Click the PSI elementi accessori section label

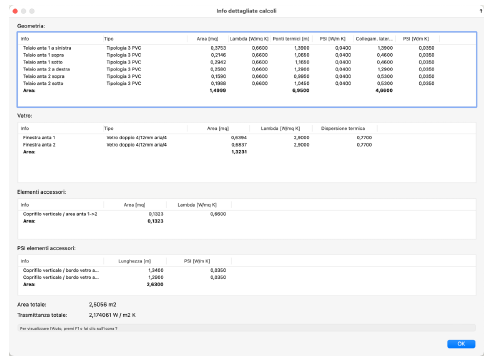pyautogui.click(x=46, y=248)
